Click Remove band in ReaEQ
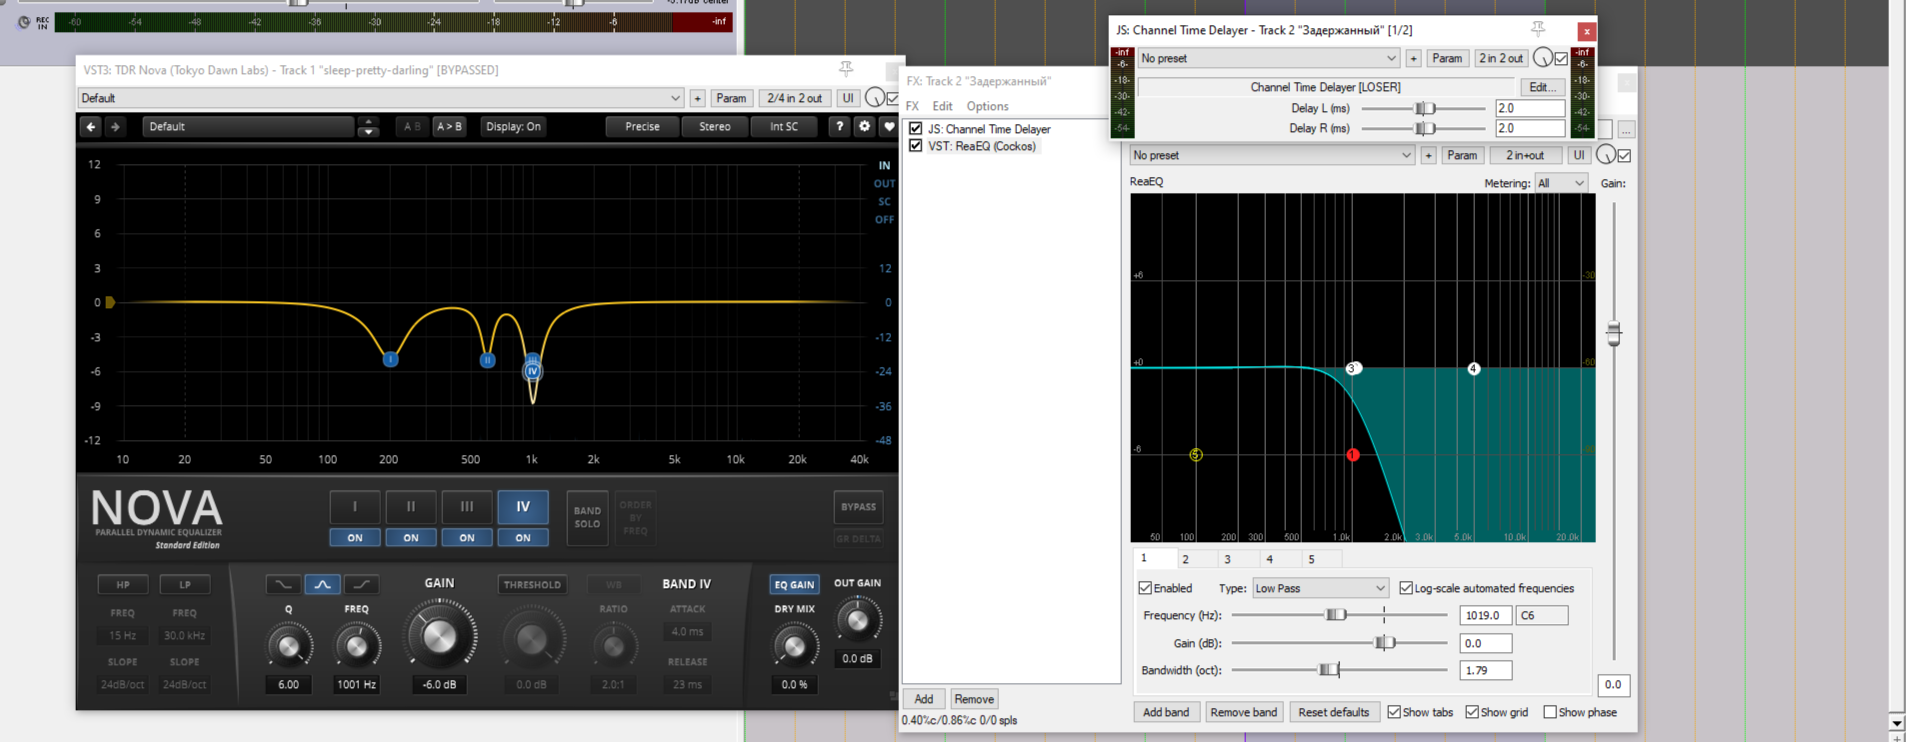1906x742 pixels. click(x=1243, y=712)
